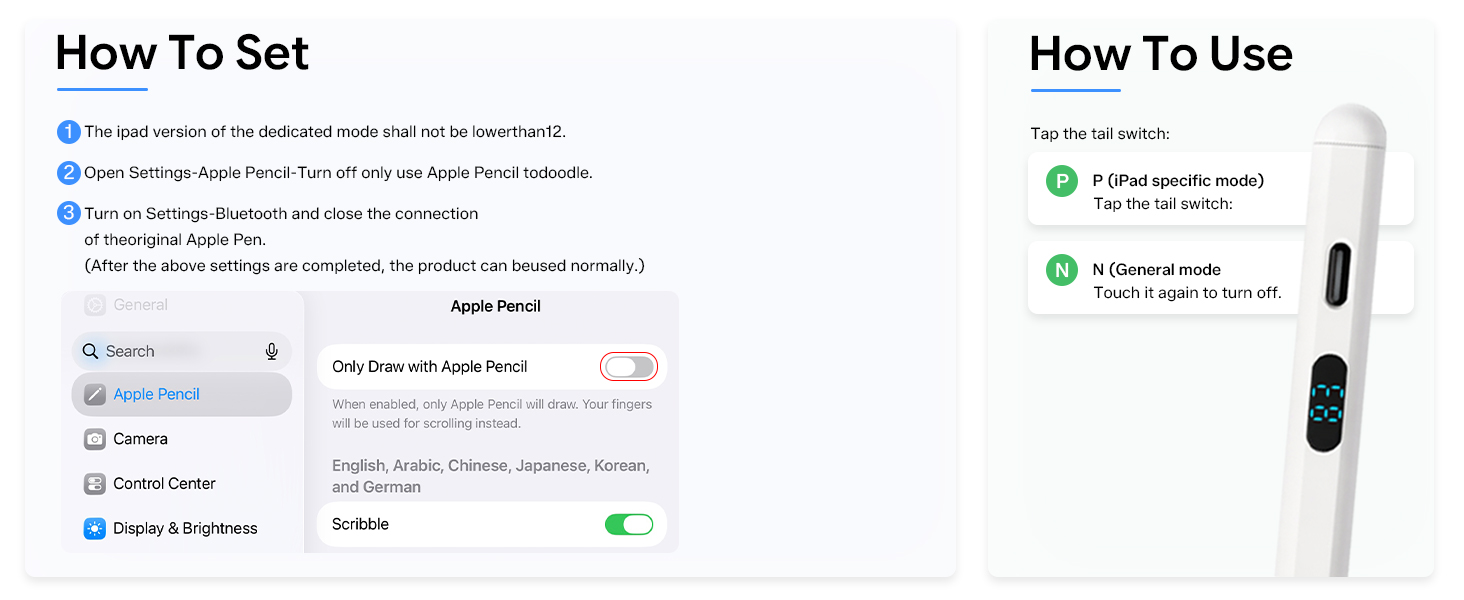Click the Display & Brightness sun icon
The height and width of the screenshot is (600, 1464).
(x=95, y=529)
